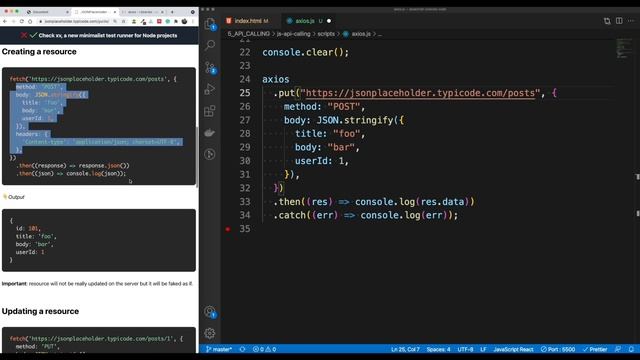640x360 pixels.
Task: Open the Source Control view
Action: coord(210,67)
